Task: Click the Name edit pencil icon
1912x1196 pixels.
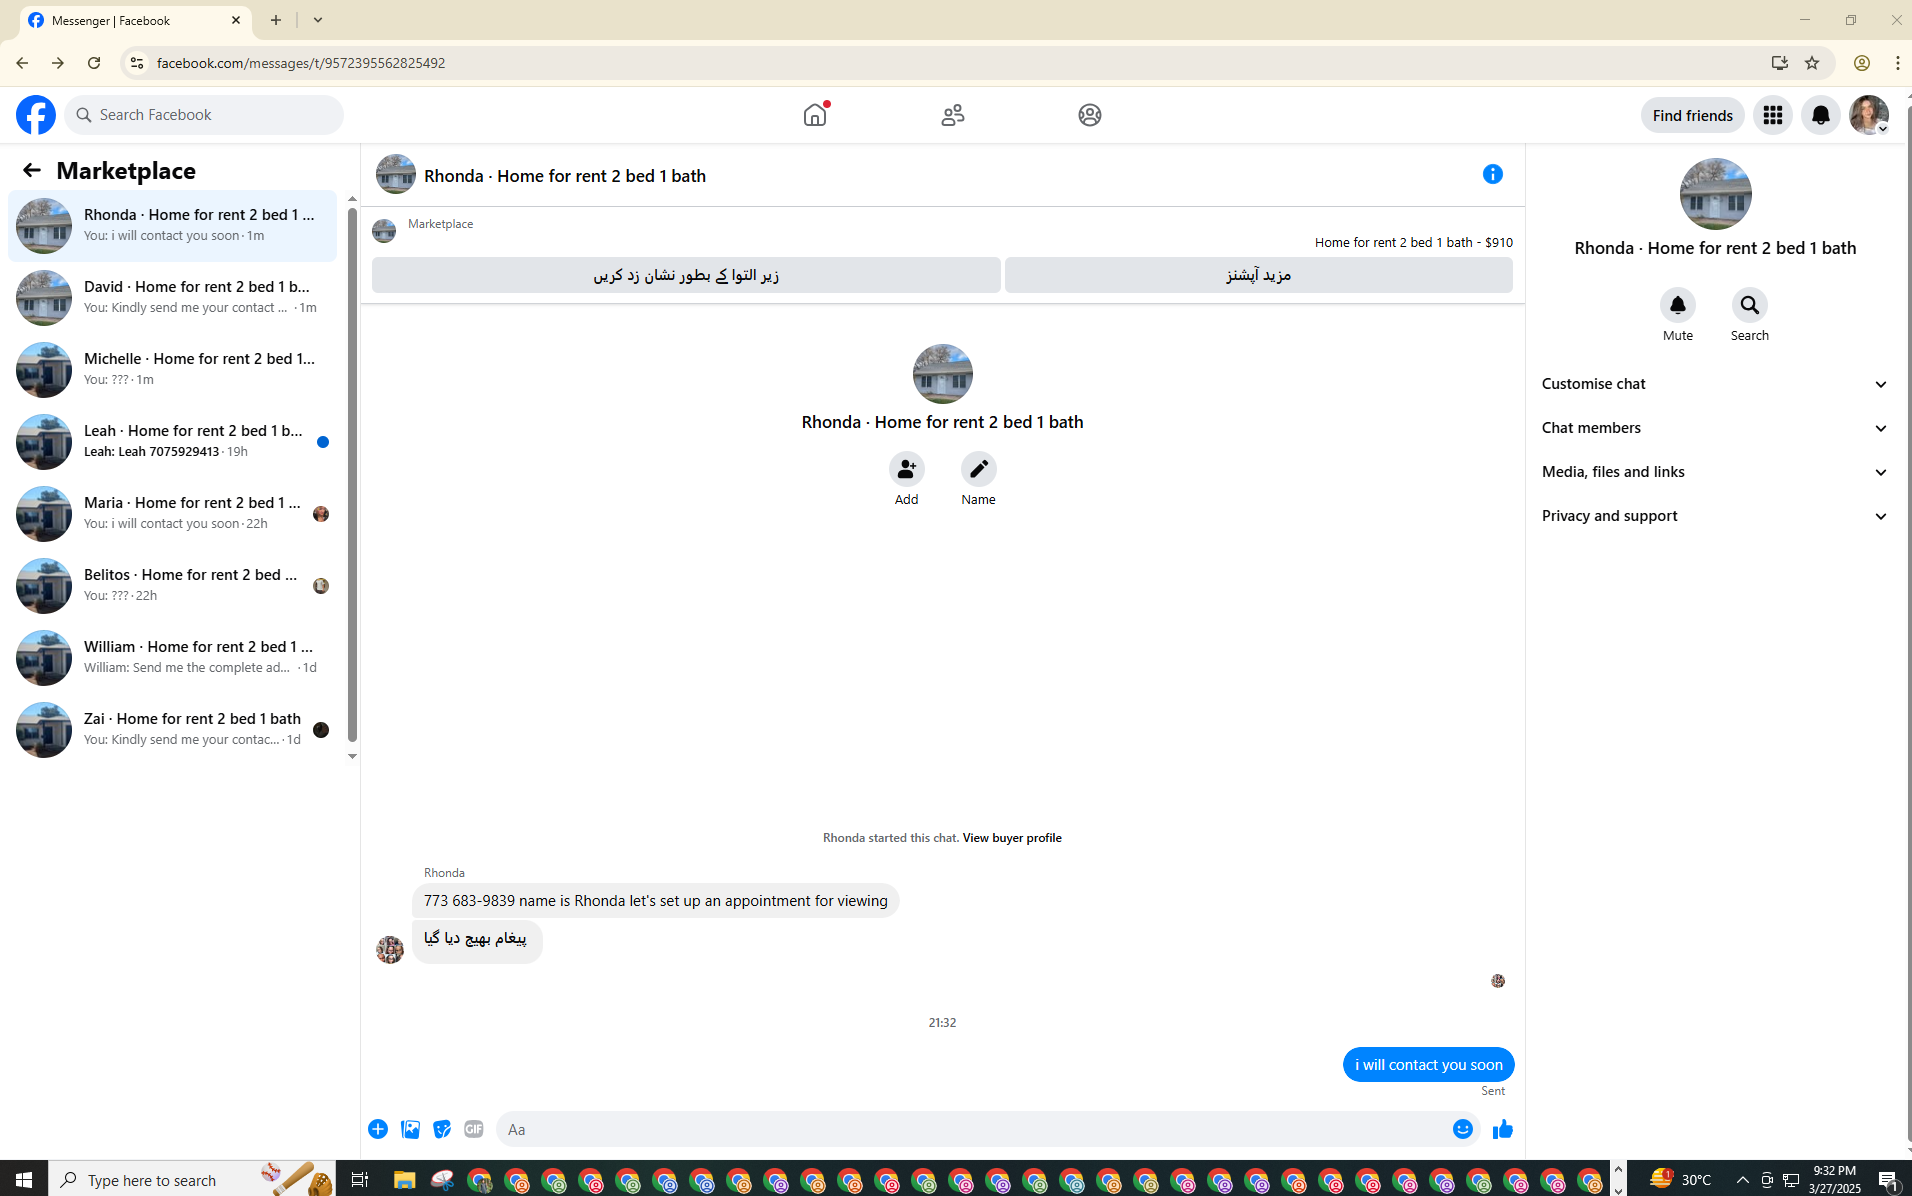Action: point(979,469)
